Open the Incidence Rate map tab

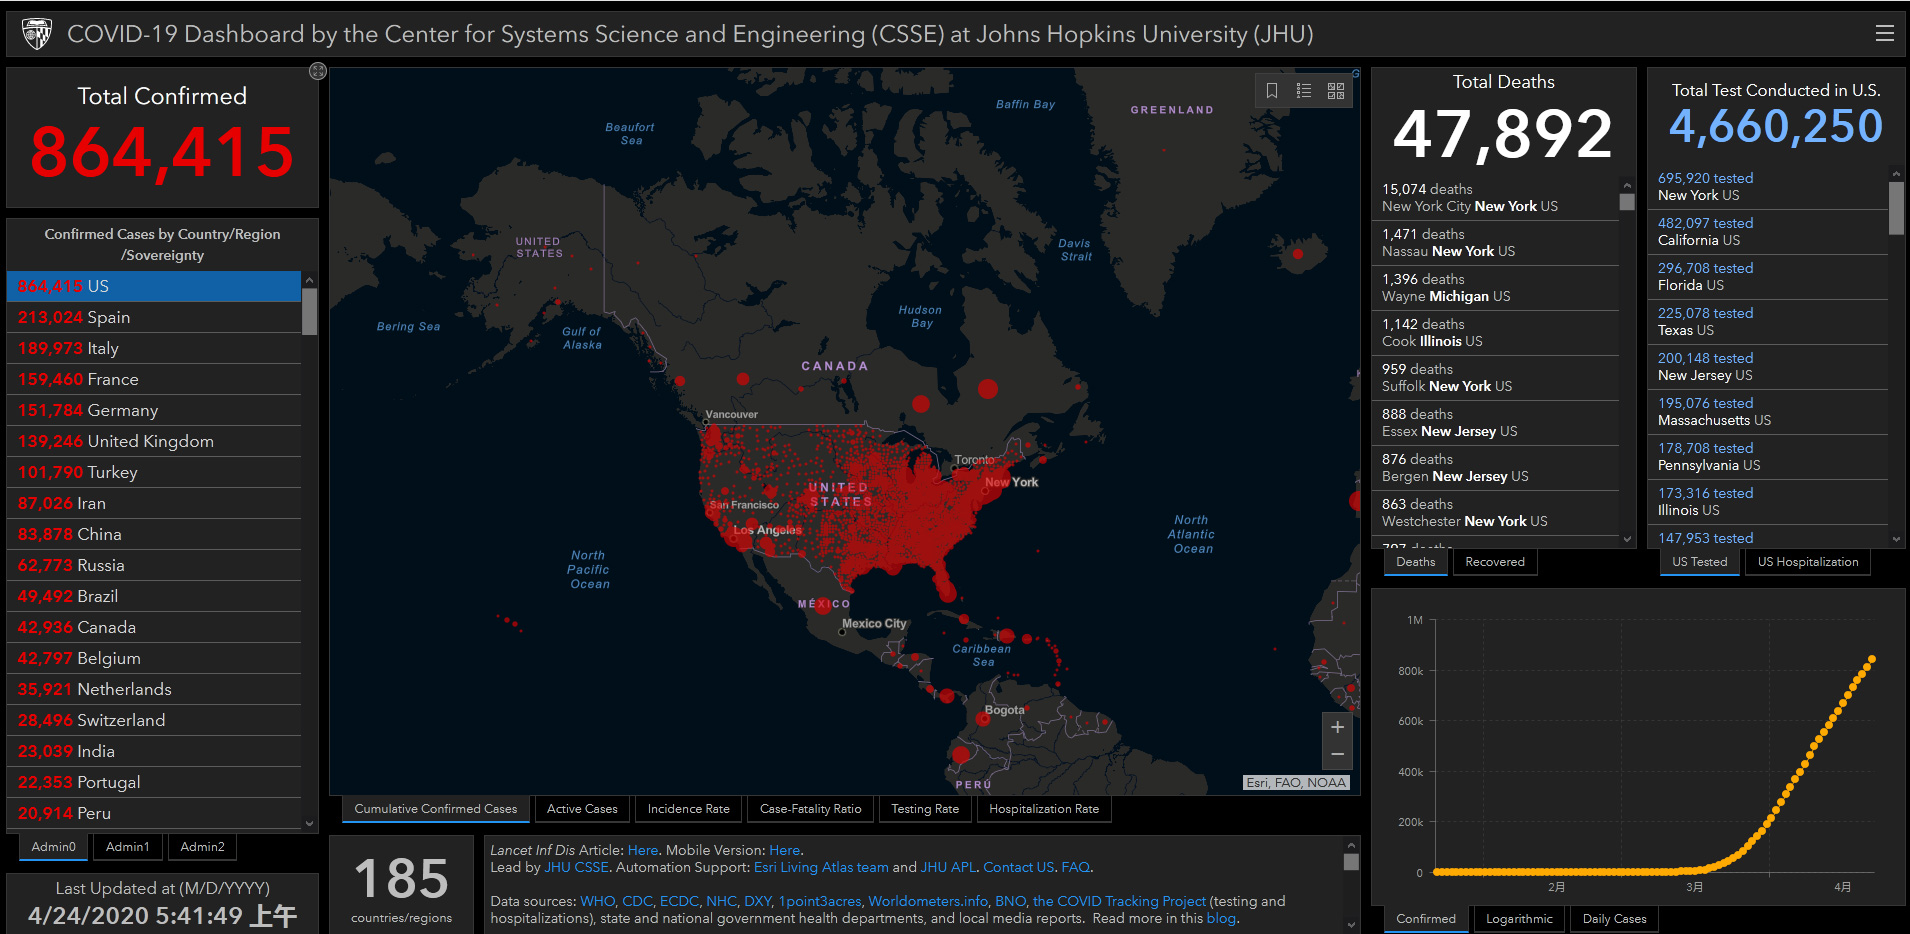click(x=688, y=809)
